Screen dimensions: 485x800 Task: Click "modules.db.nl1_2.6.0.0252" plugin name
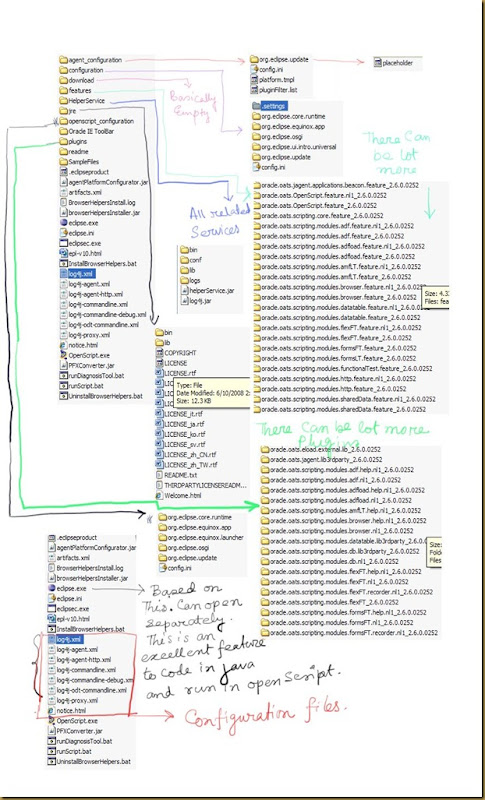tap(333, 562)
